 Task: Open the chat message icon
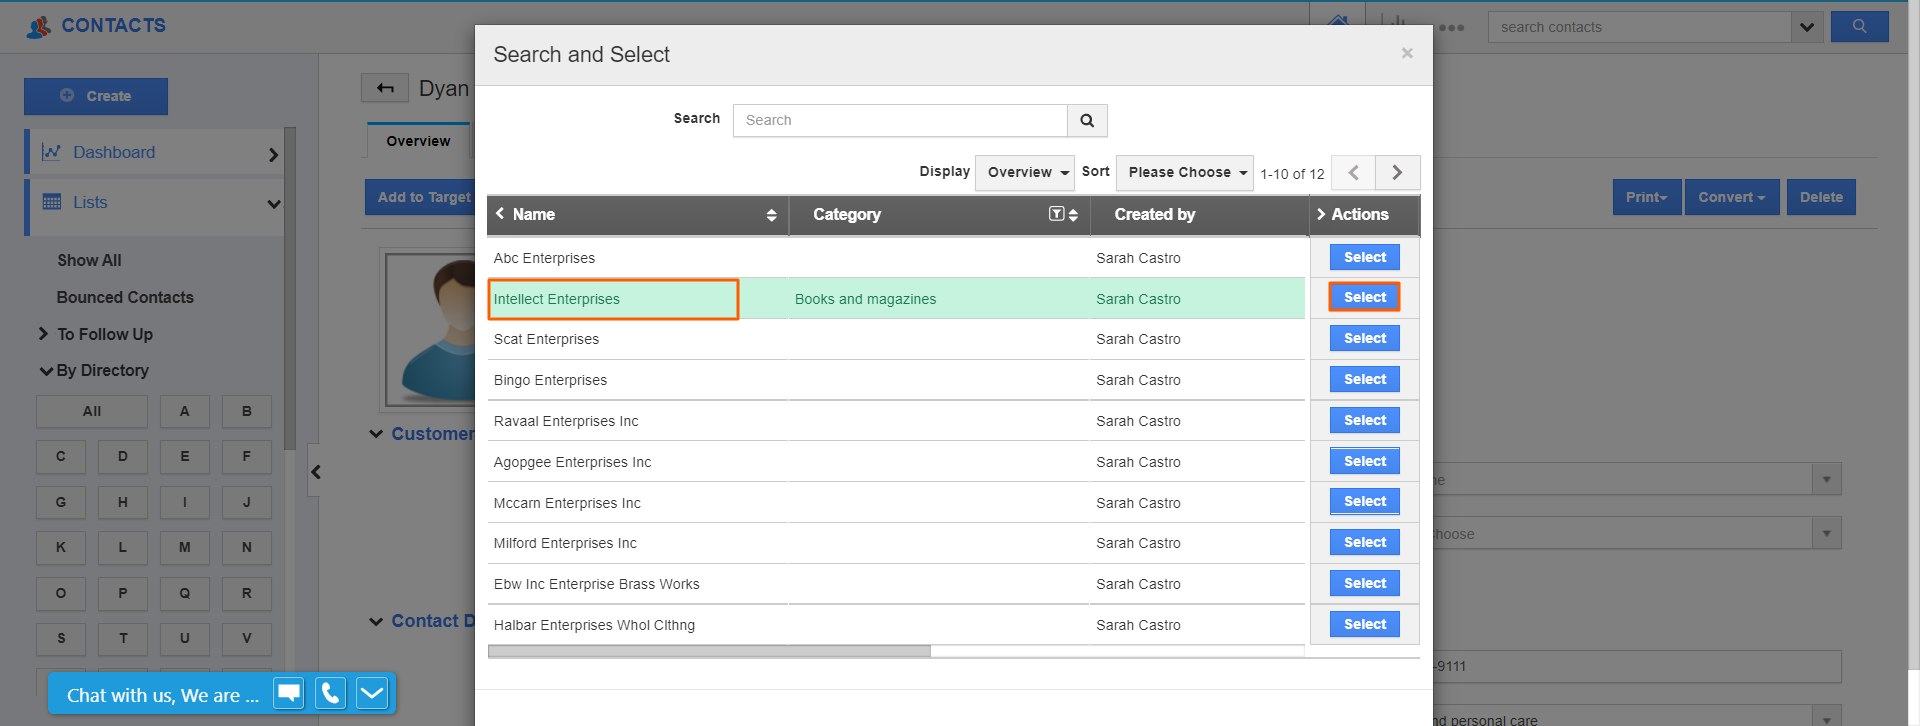click(289, 693)
